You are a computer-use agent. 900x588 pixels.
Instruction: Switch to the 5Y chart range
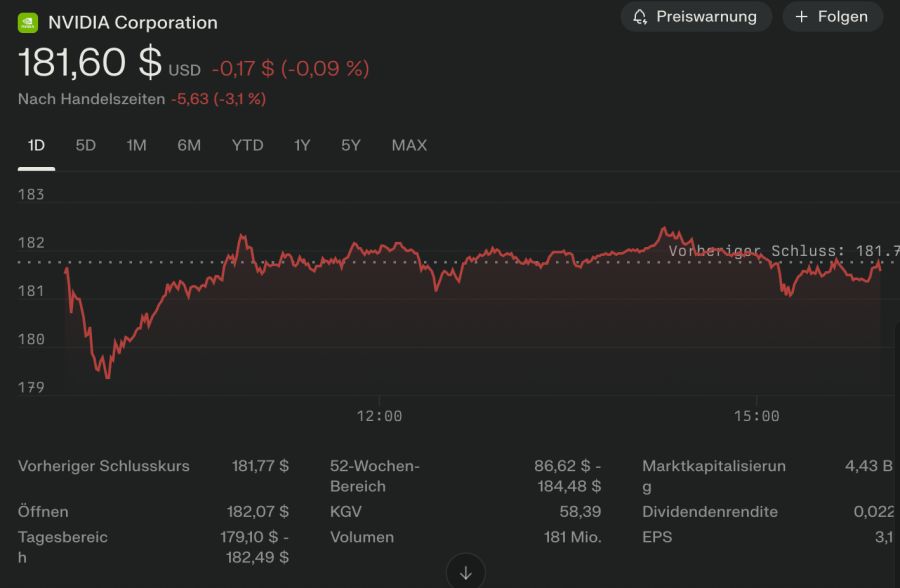pyautogui.click(x=351, y=145)
